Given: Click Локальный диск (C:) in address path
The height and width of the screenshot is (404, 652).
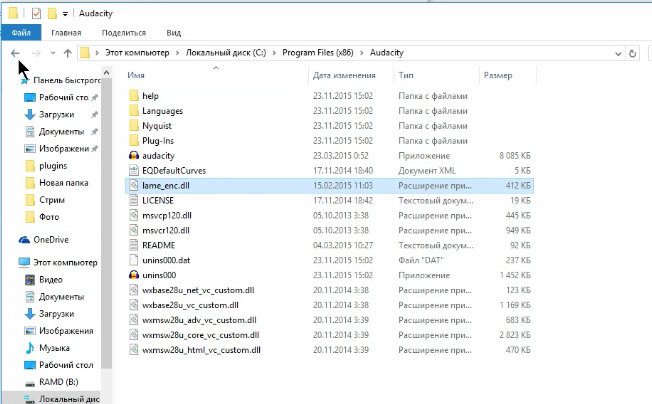Looking at the screenshot, I should tap(226, 53).
